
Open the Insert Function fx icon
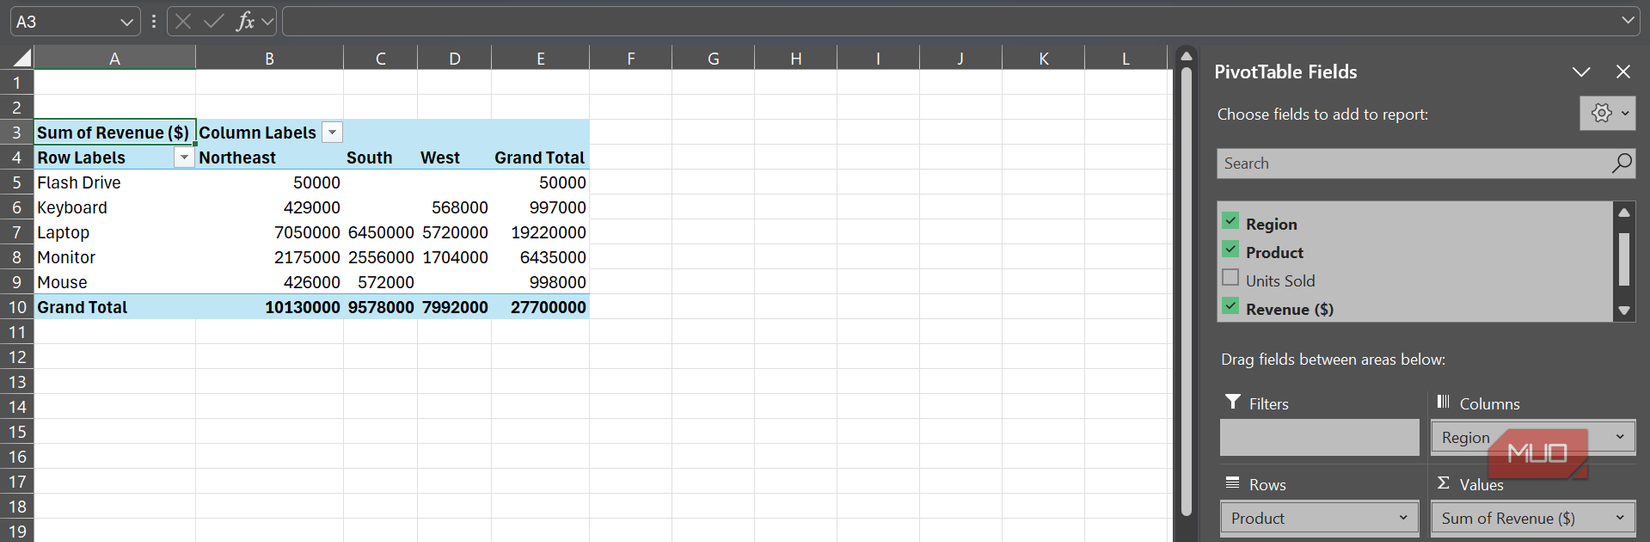click(245, 21)
